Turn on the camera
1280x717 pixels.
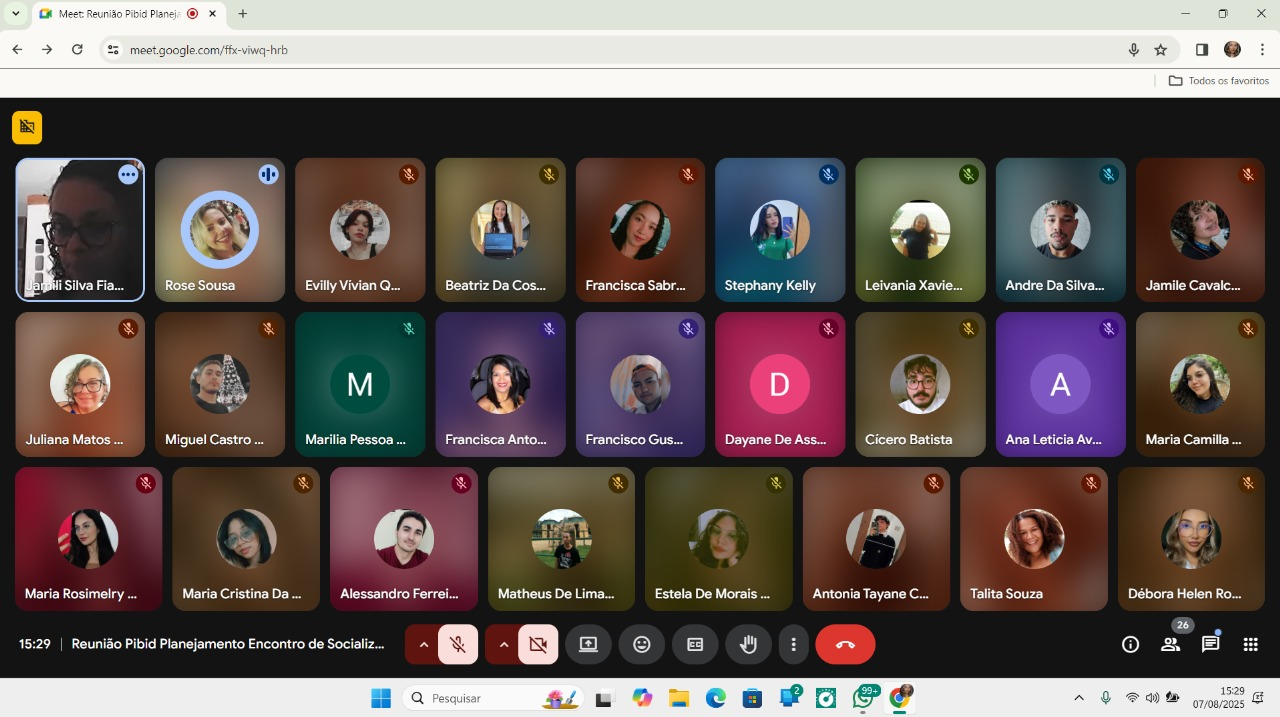point(538,645)
